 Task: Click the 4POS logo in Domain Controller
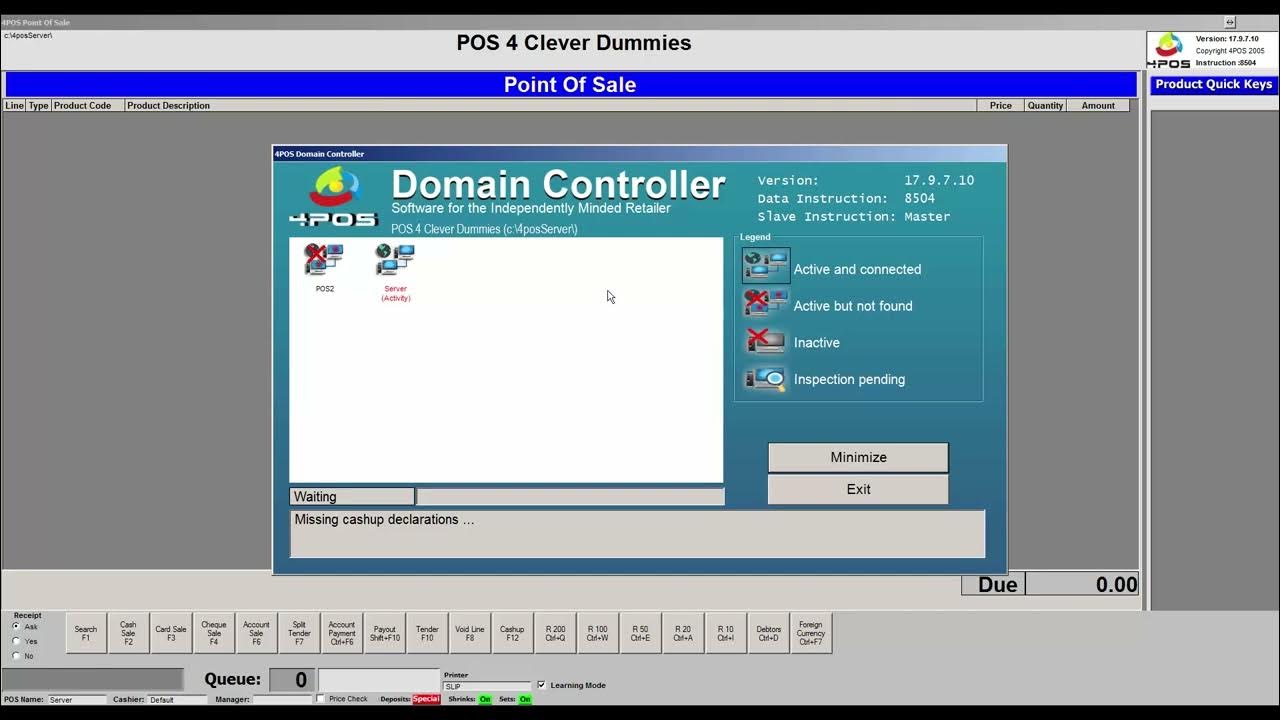(334, 197)
